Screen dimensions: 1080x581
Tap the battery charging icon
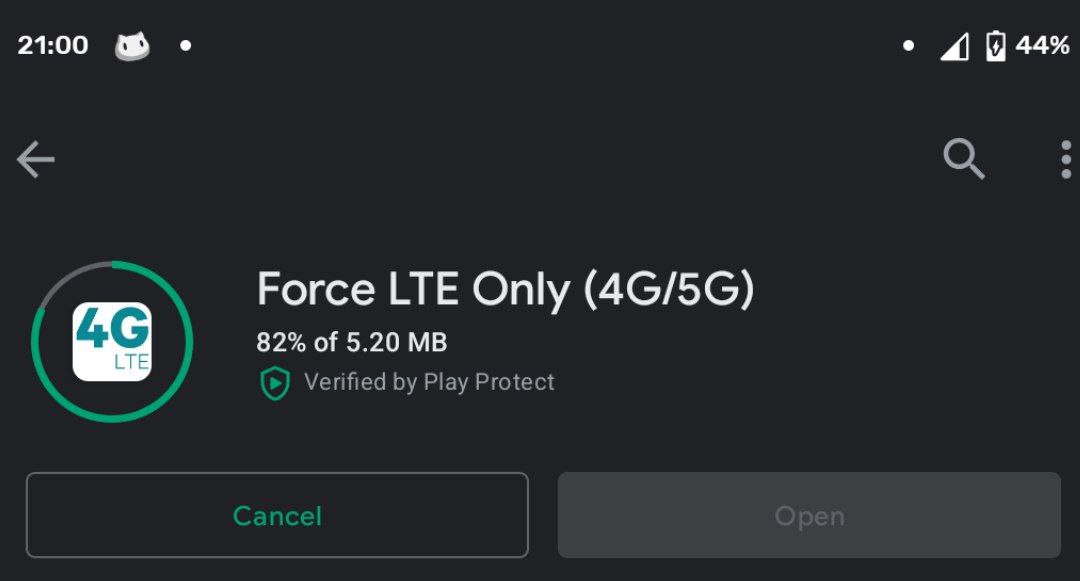(995, 45)
